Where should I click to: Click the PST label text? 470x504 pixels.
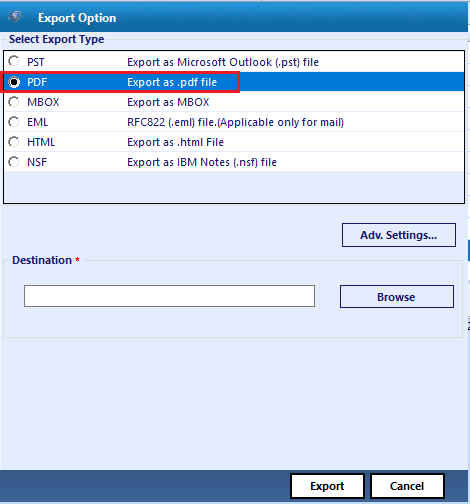36,62
